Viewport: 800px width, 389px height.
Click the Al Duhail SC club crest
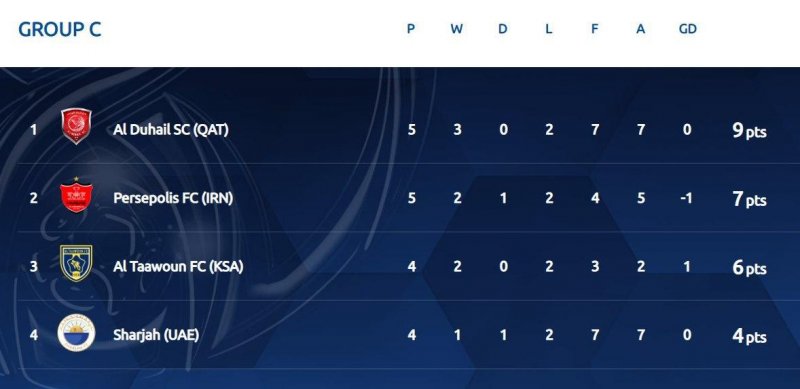(x=77, y=126)
